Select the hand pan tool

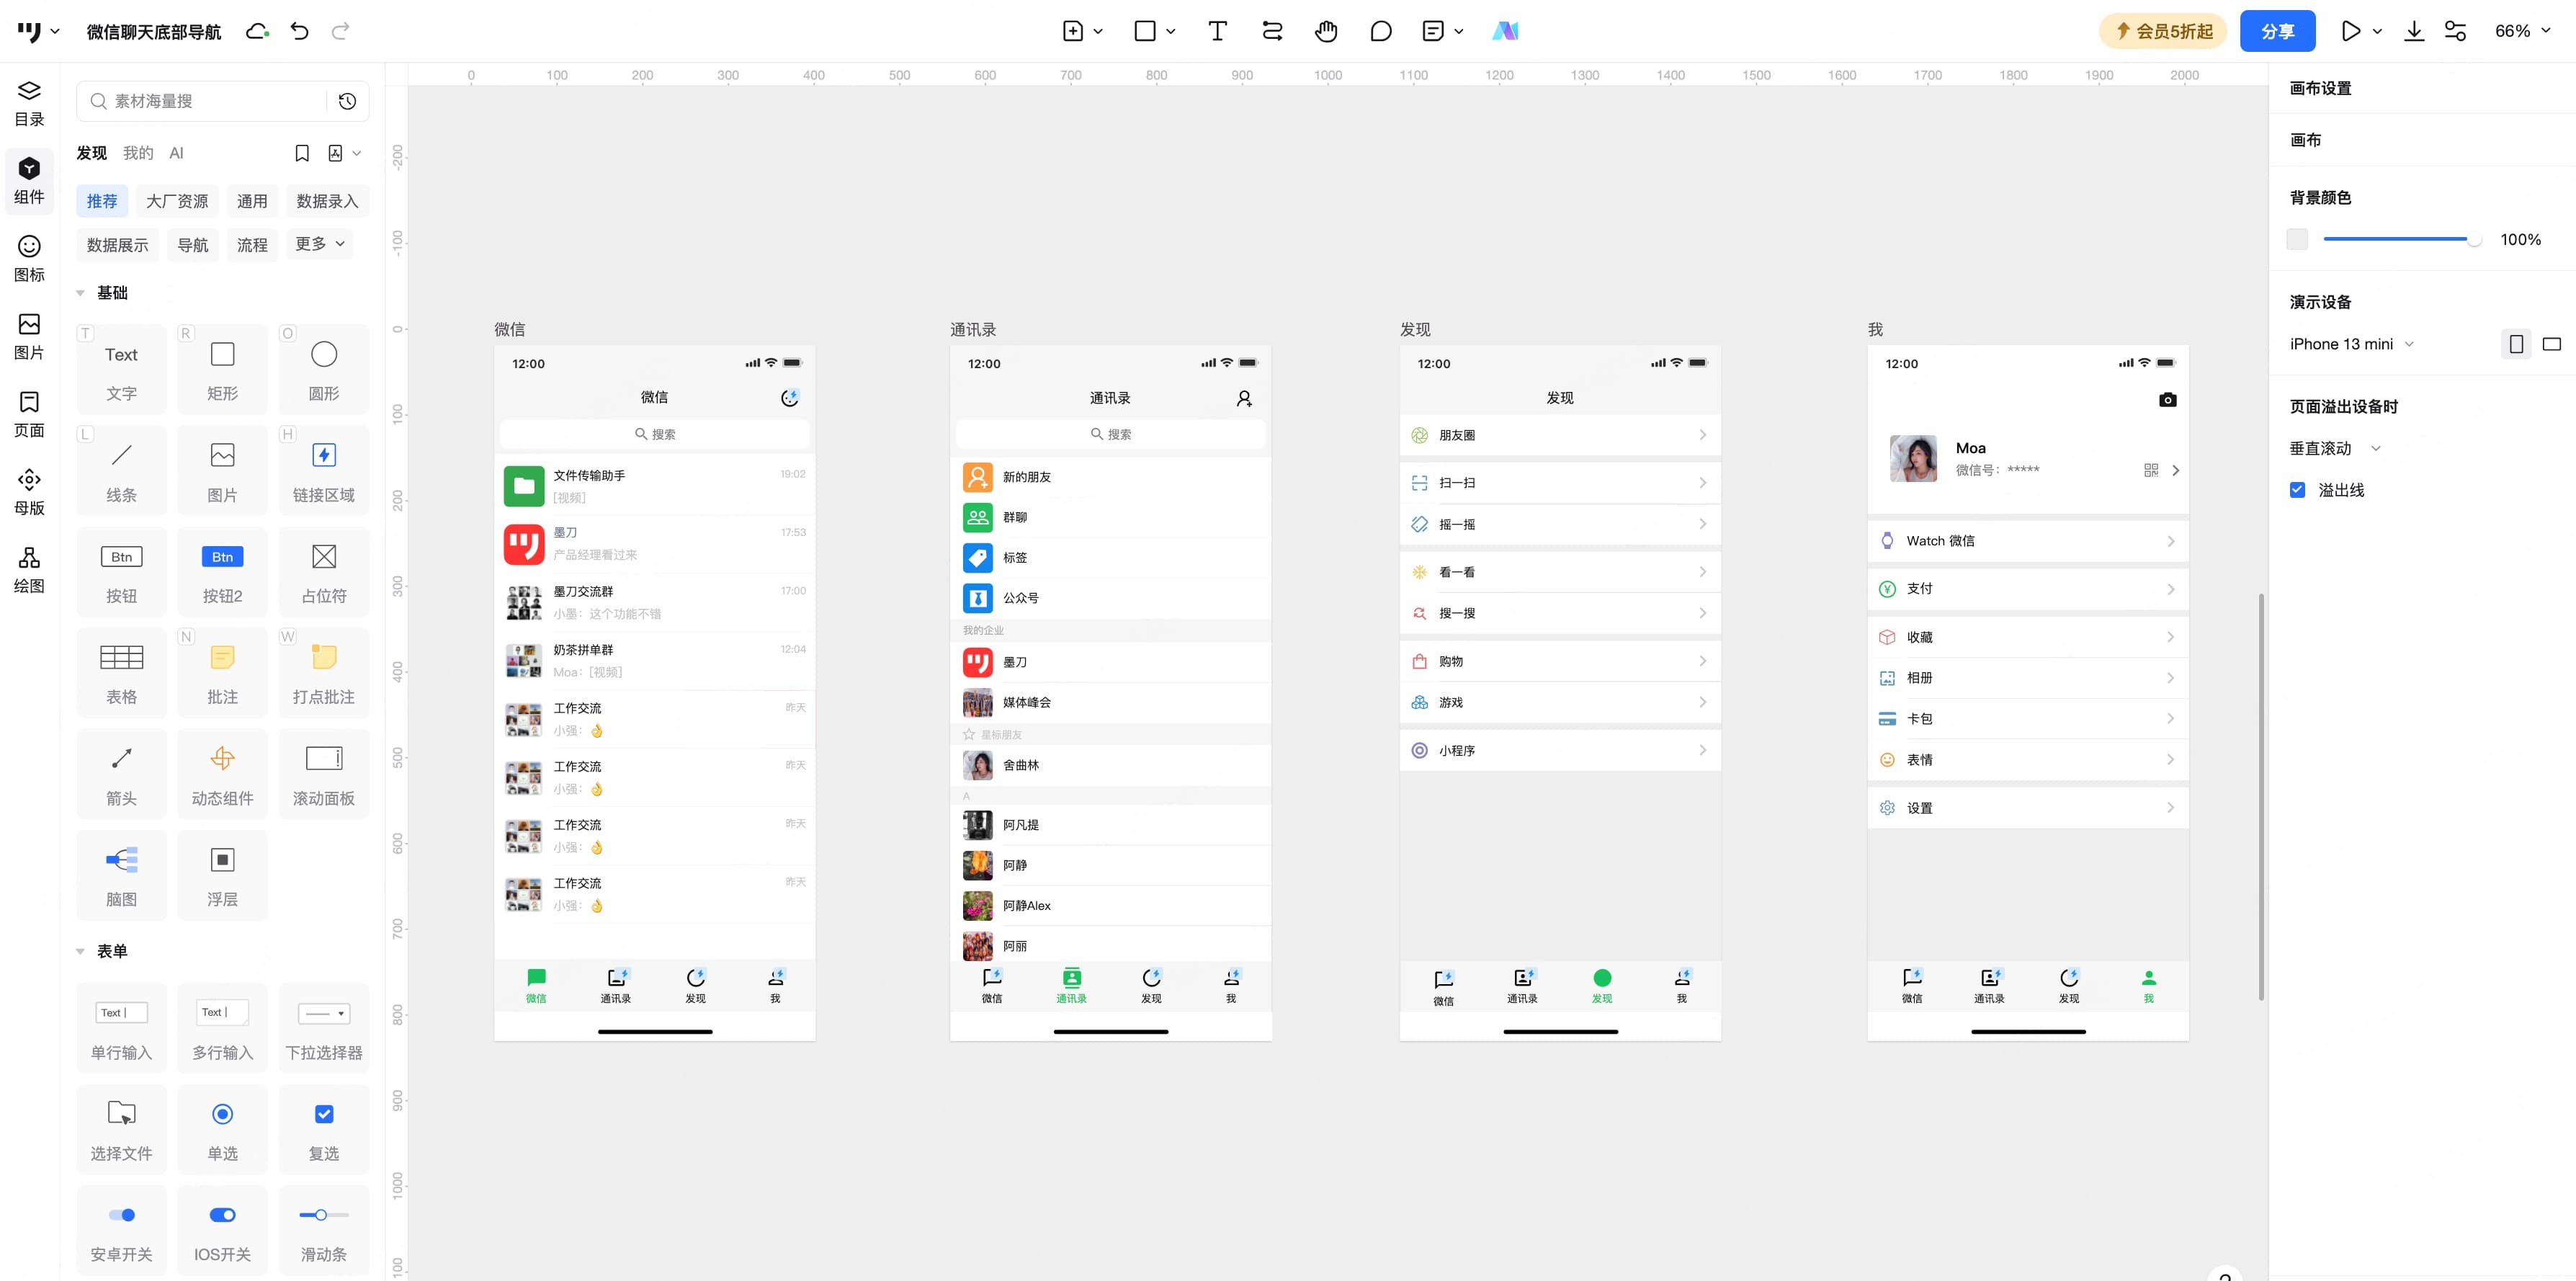click(x=1326, y=31)
